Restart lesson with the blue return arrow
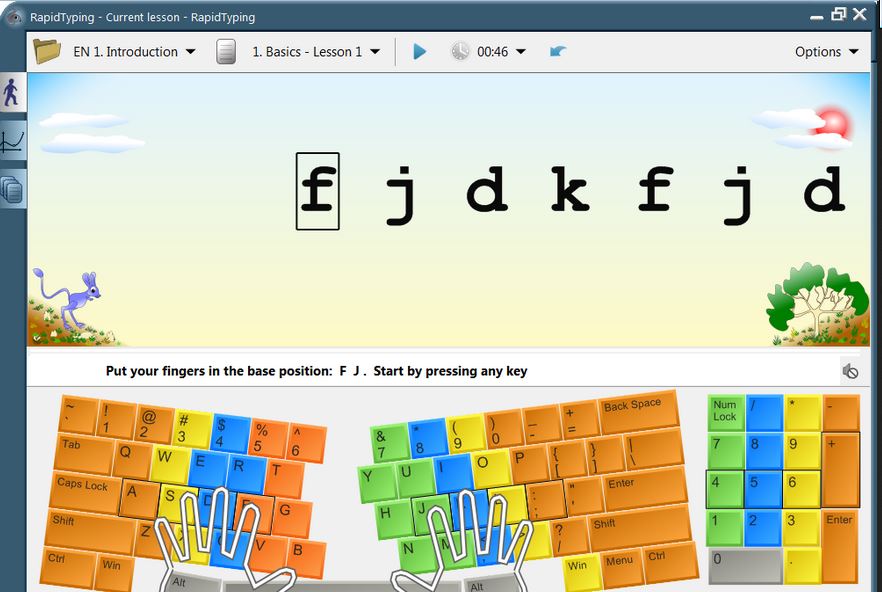882x592 pixels. pyautogui.click(x=557, y=52)
